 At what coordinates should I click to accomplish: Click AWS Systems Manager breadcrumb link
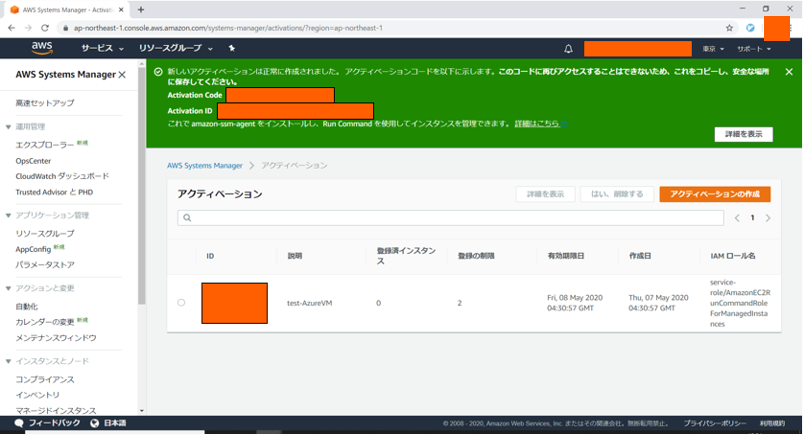coord(205,165)
